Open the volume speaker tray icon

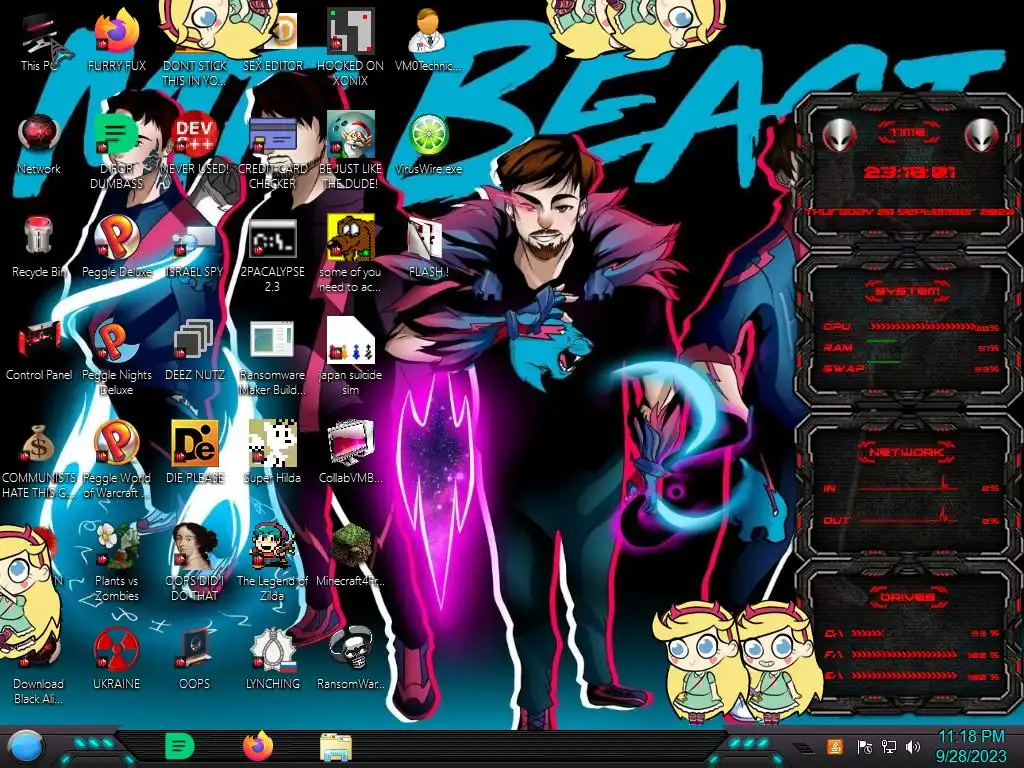[913, 746]
